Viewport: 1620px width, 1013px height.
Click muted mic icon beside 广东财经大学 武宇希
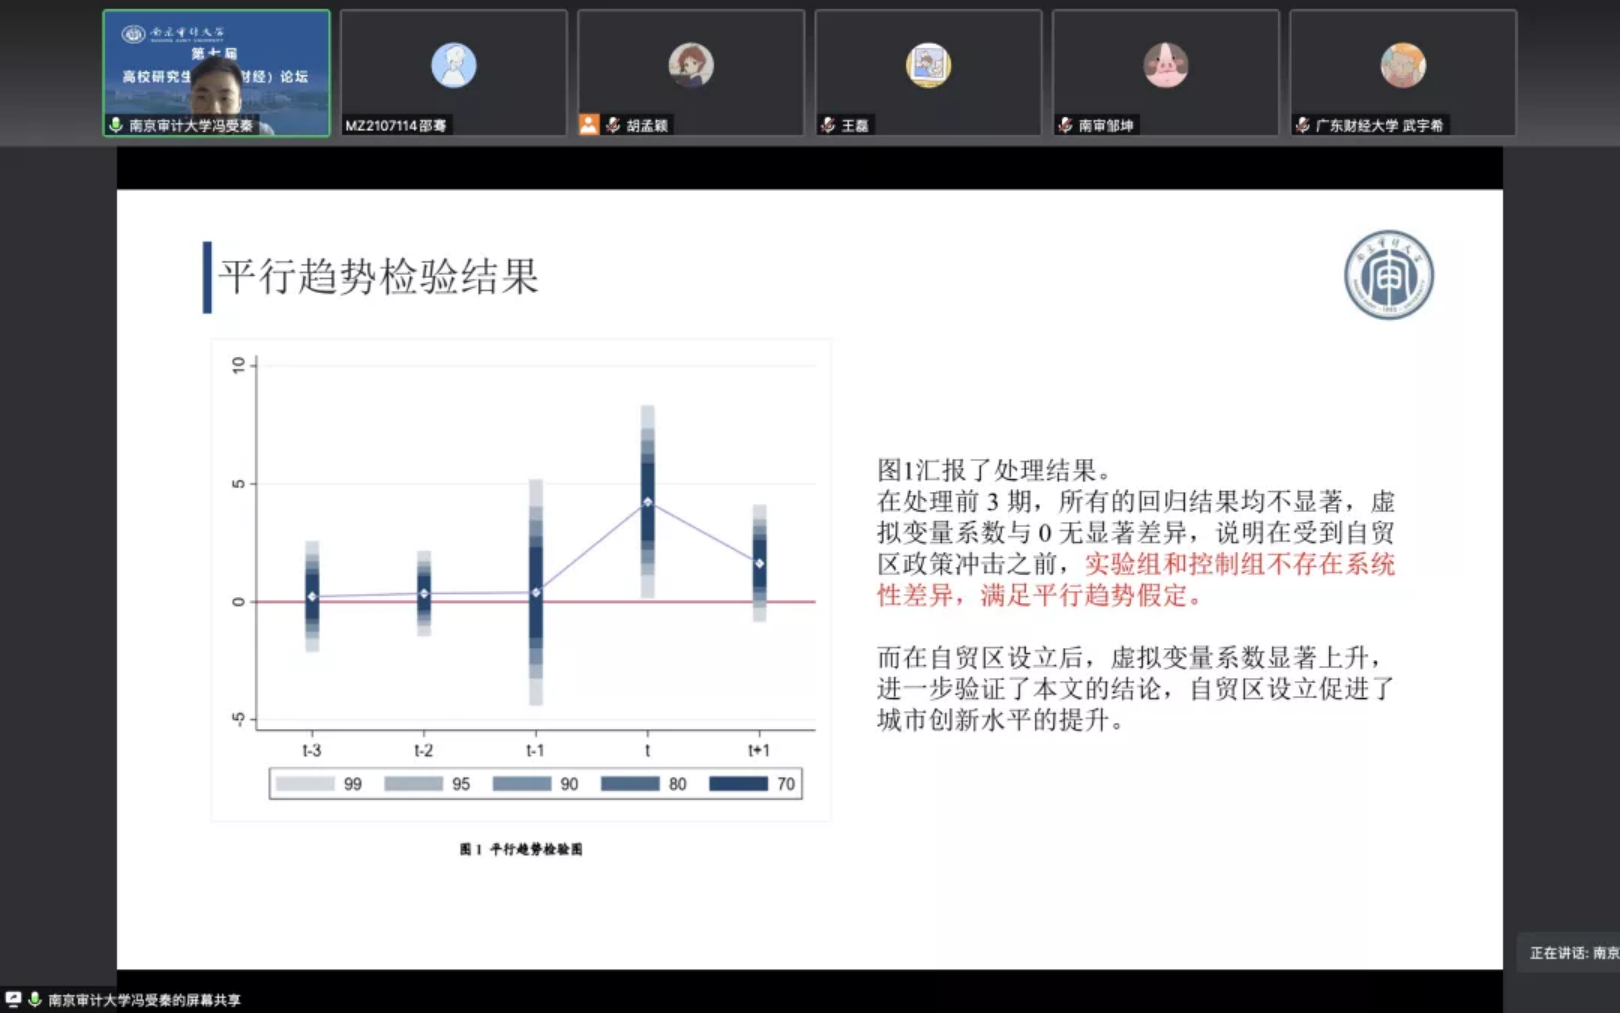click(x=1302, y=125)
